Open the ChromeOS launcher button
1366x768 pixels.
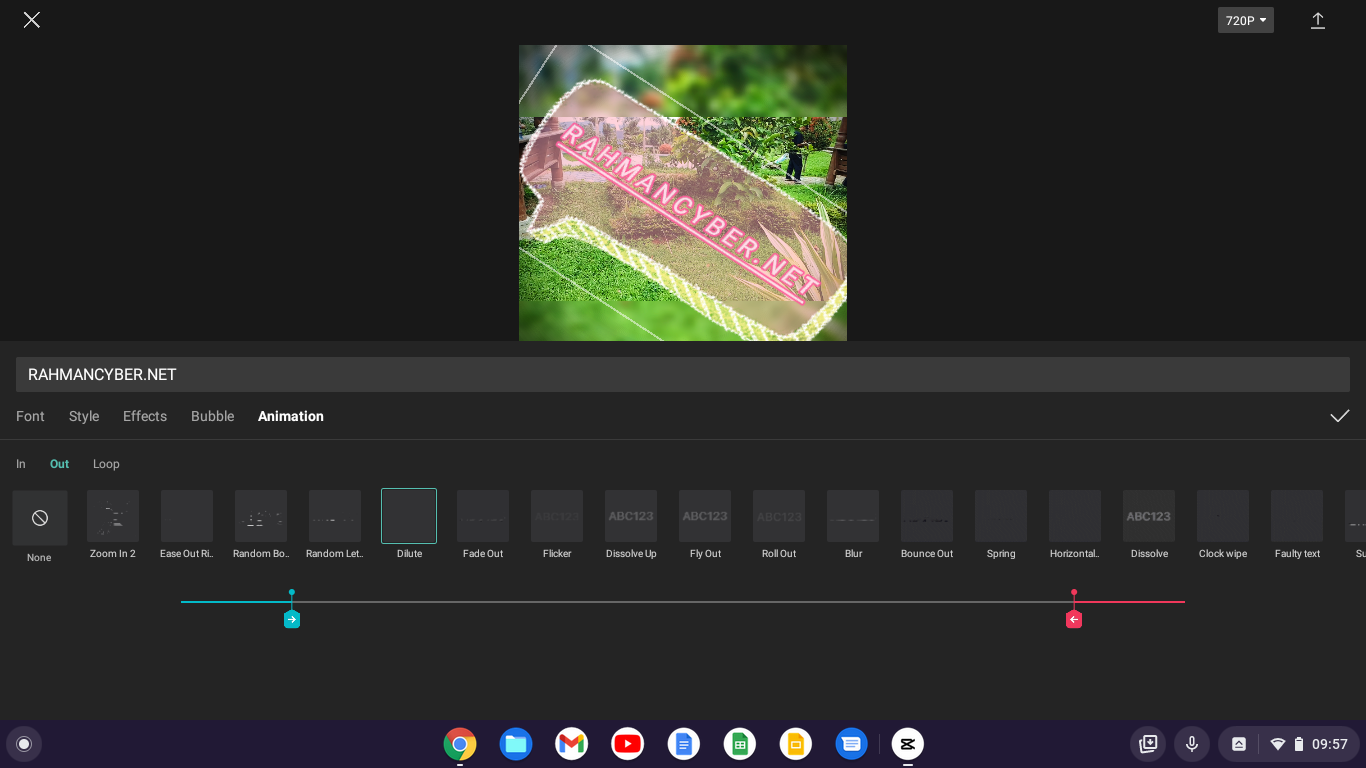(x=24, y=744)
